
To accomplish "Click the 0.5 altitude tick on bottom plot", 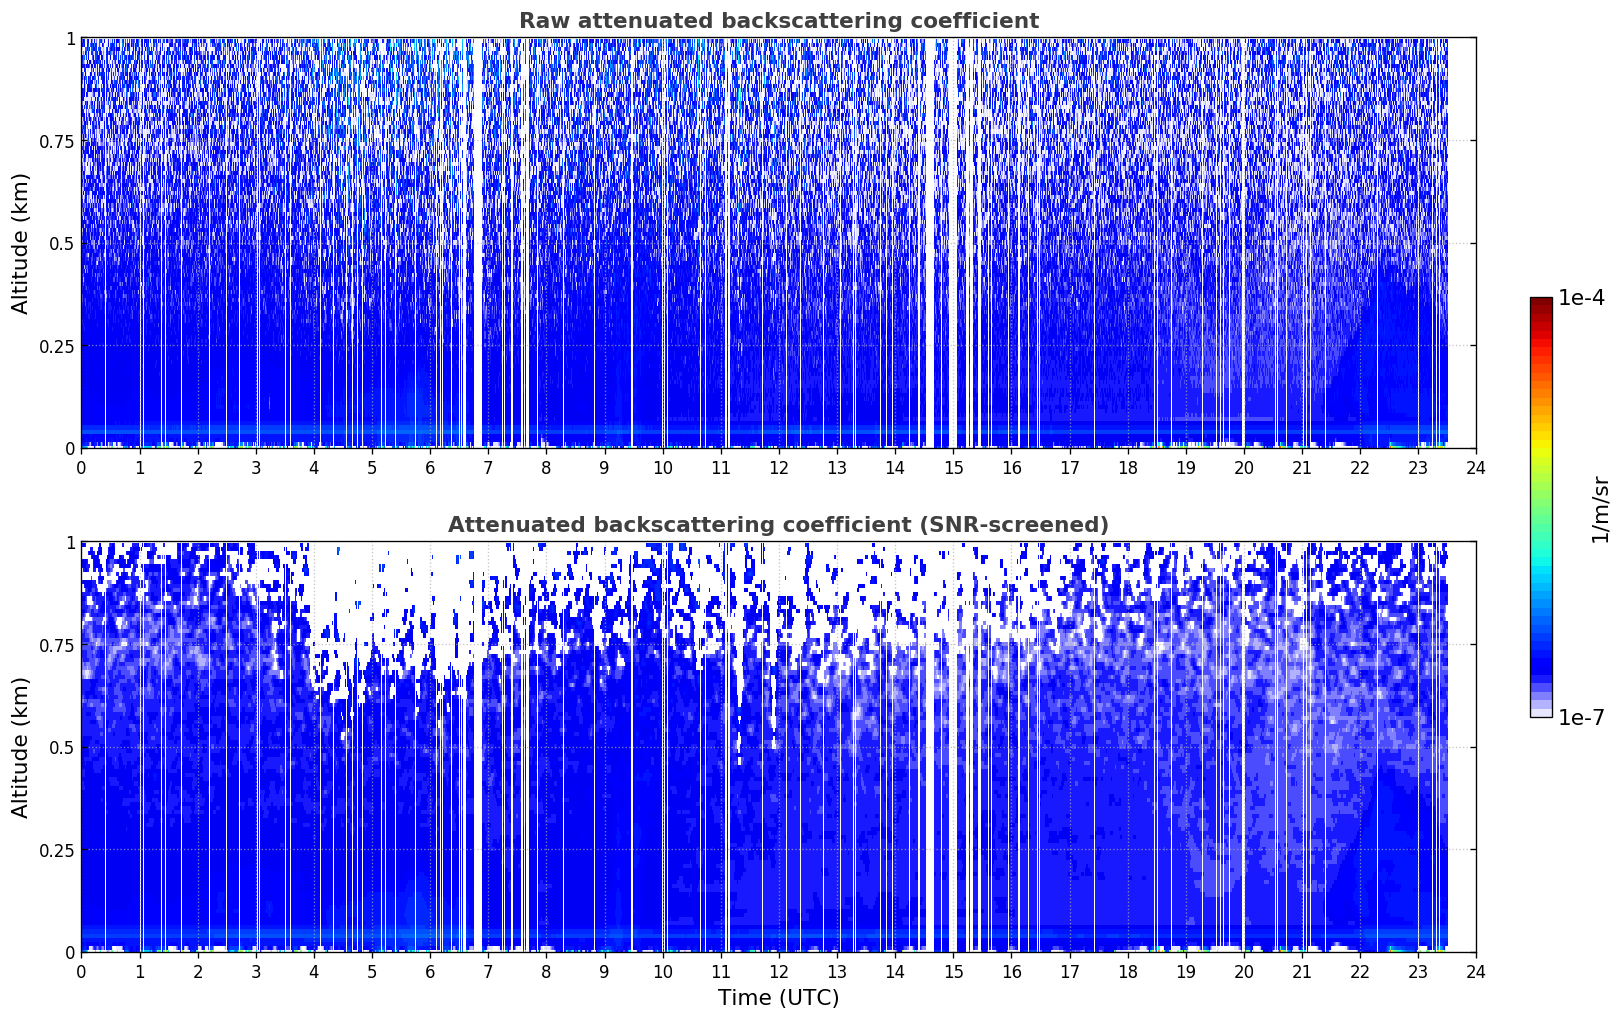I will click(x=62, y=747).
